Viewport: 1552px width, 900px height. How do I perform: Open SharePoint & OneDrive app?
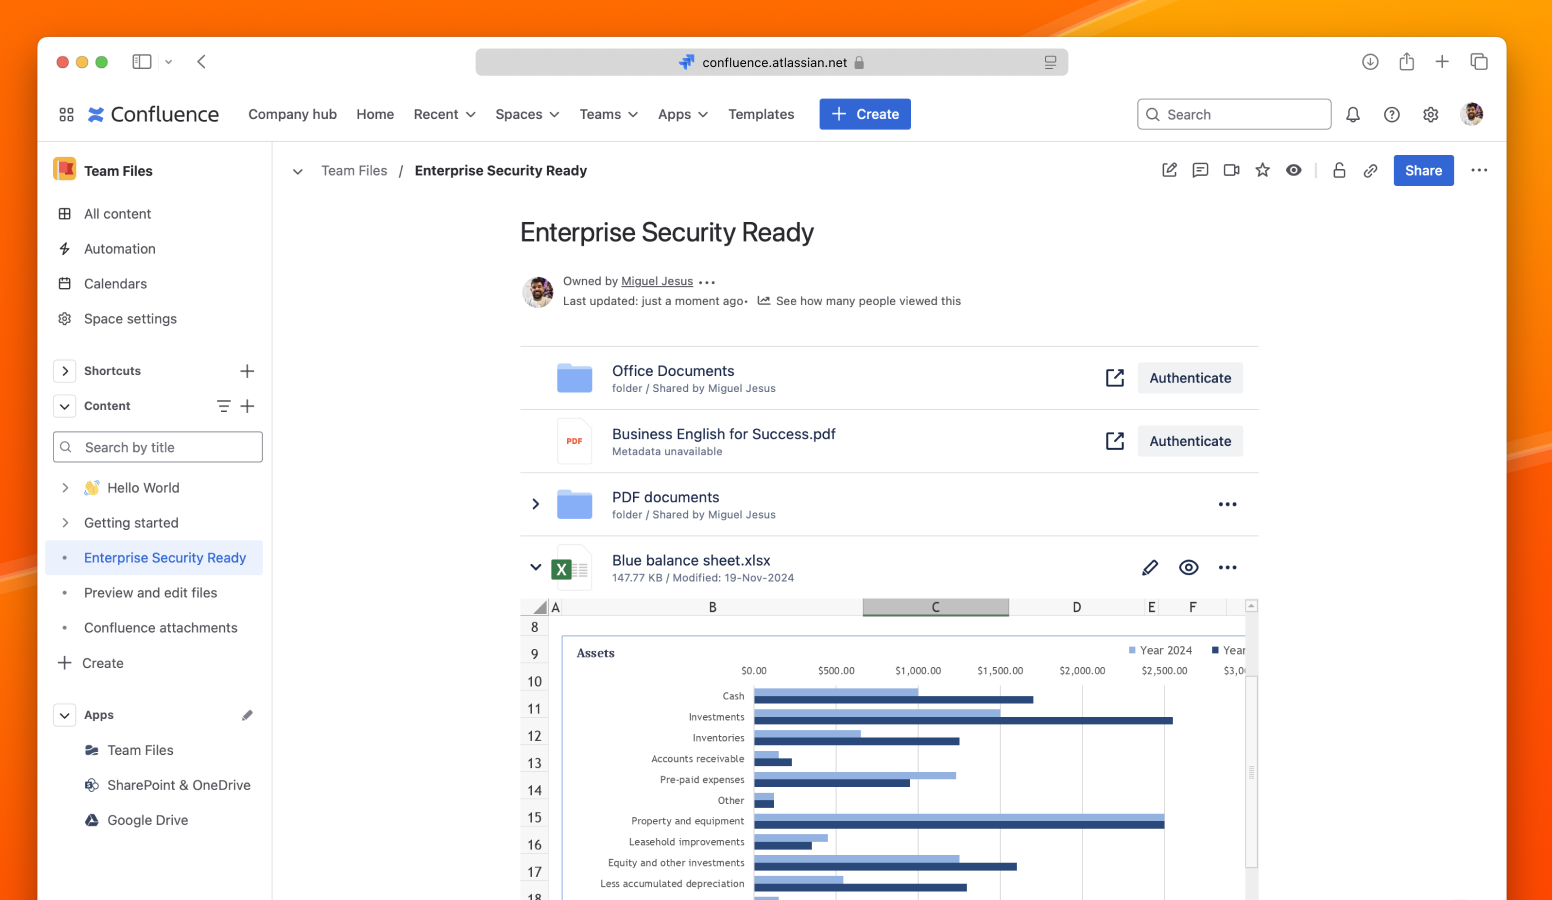click(167, 785)
